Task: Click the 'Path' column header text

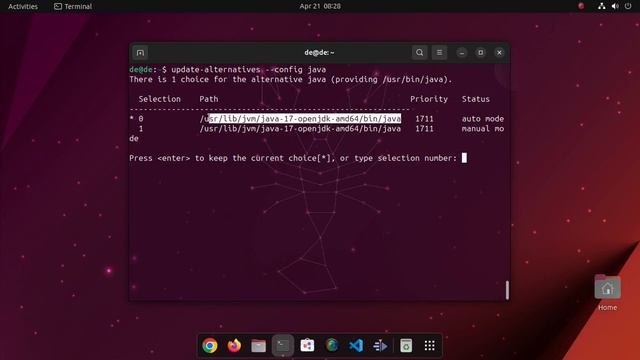Action: pos(209,99)
